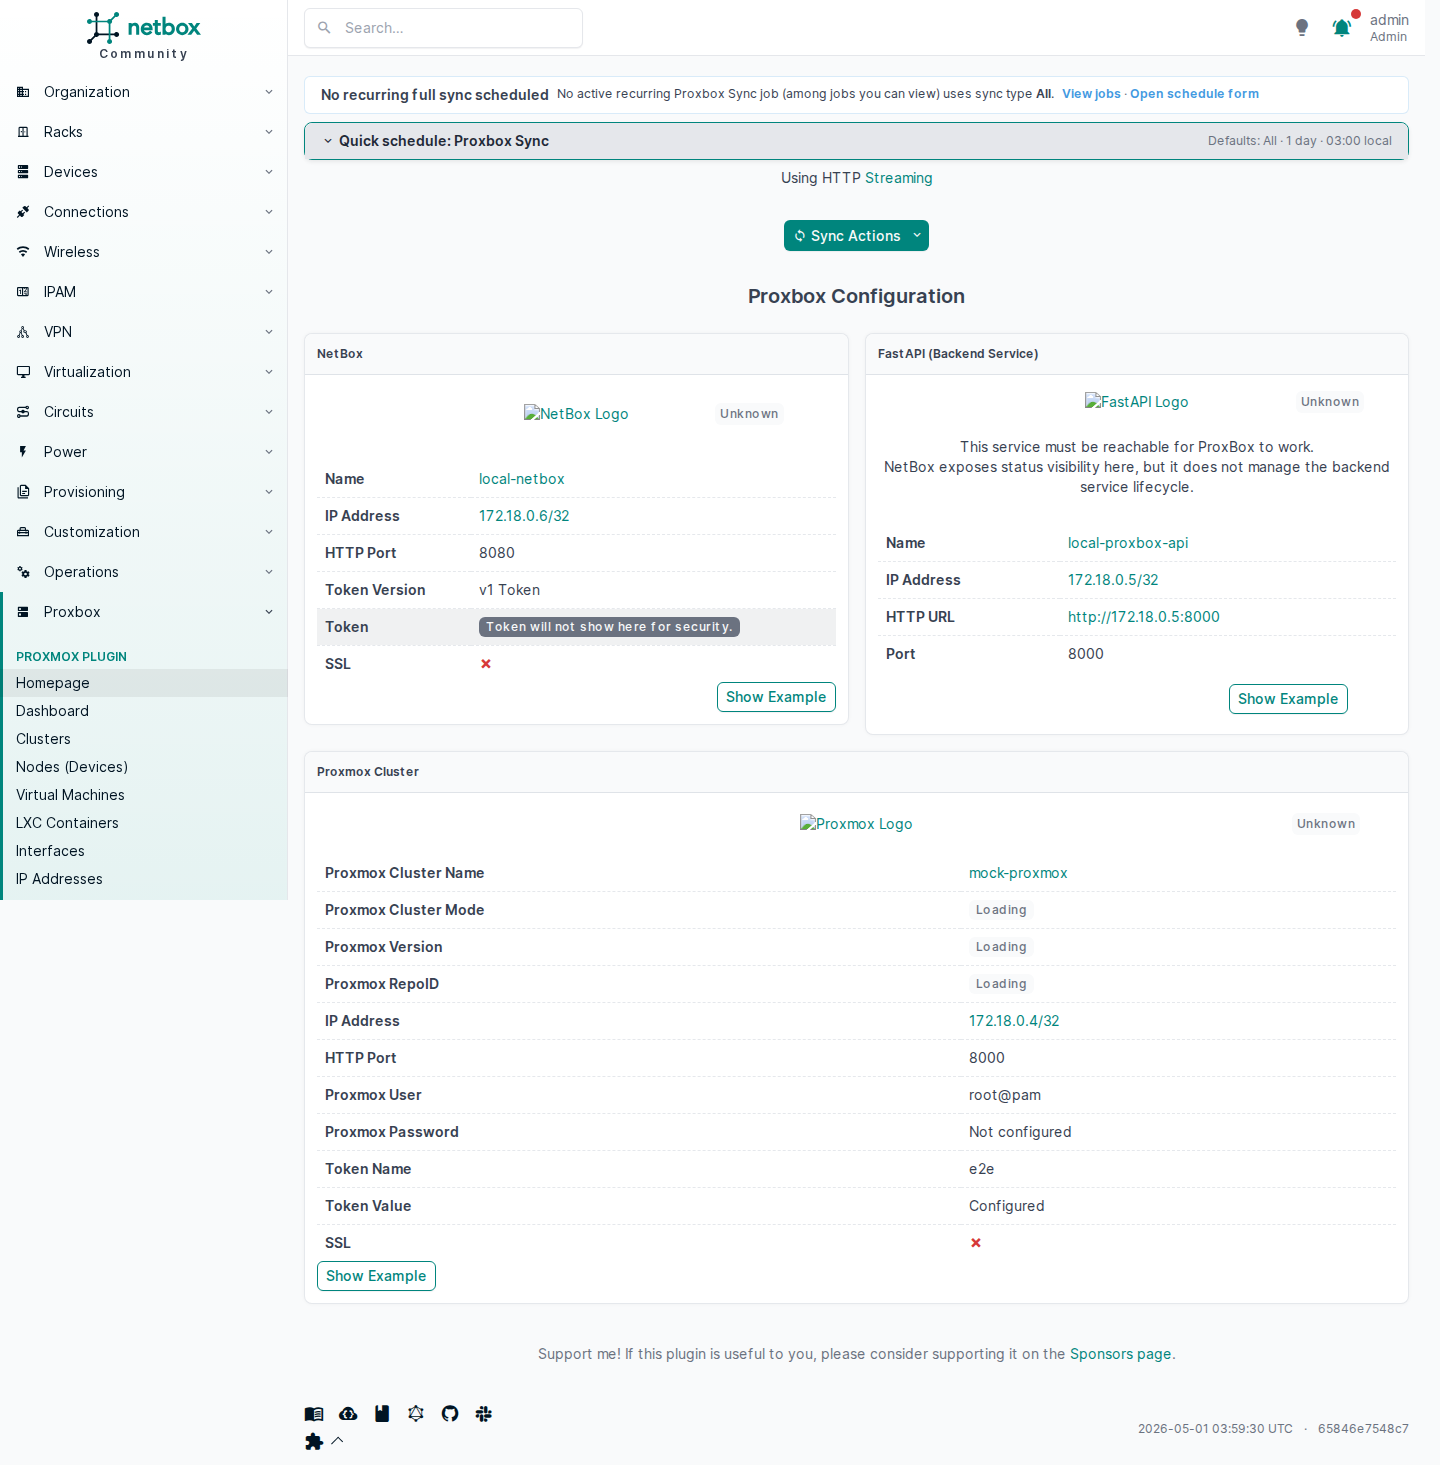Screen dimensions: 1440x1465
Task: Expand the Devices menu chevron
Action: [269, 172]
